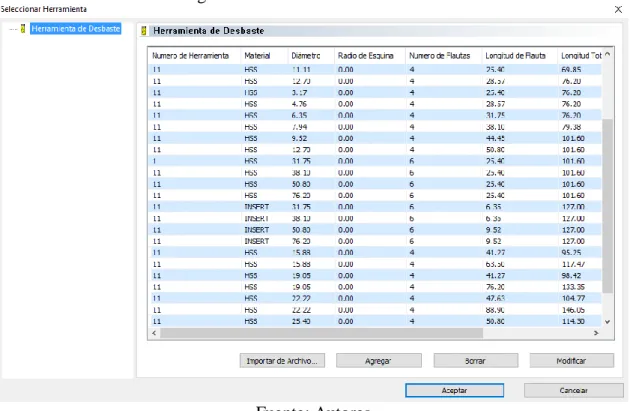Image resolution: width=630 pixels, height=411 pixels.
Task: Open the Importar de Archivo button
Action: [x=282, y=361]
